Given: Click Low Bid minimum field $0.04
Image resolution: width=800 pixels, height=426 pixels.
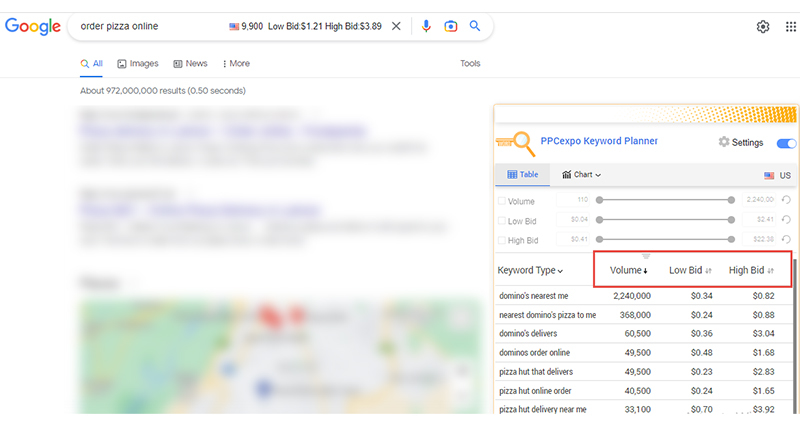Looking at the screenshot, I should (573, 219).
